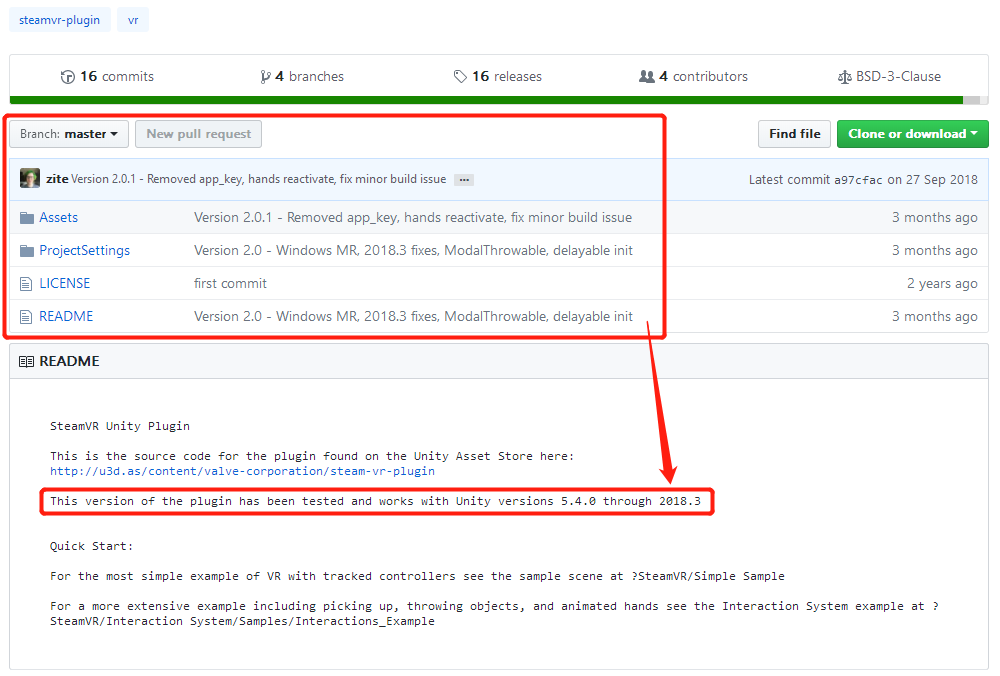Screen dimensions: 1000x676
Task: Click the Find file button
Action: 794,134
